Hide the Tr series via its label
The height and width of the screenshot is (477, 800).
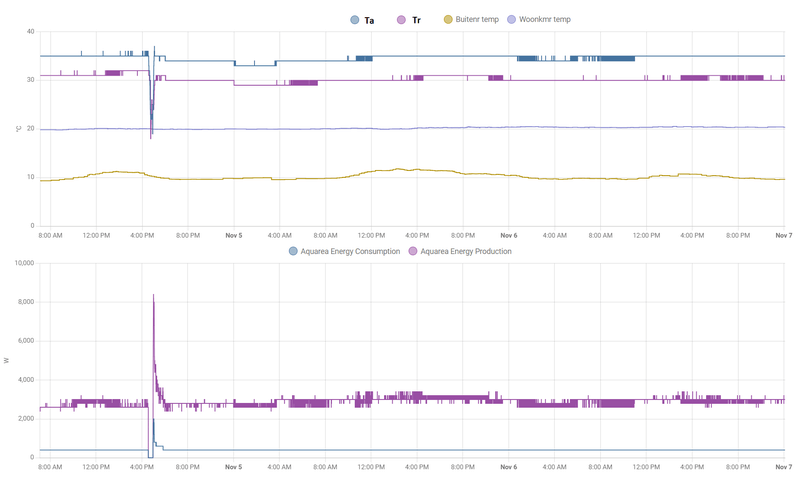(x=416, y=20)
